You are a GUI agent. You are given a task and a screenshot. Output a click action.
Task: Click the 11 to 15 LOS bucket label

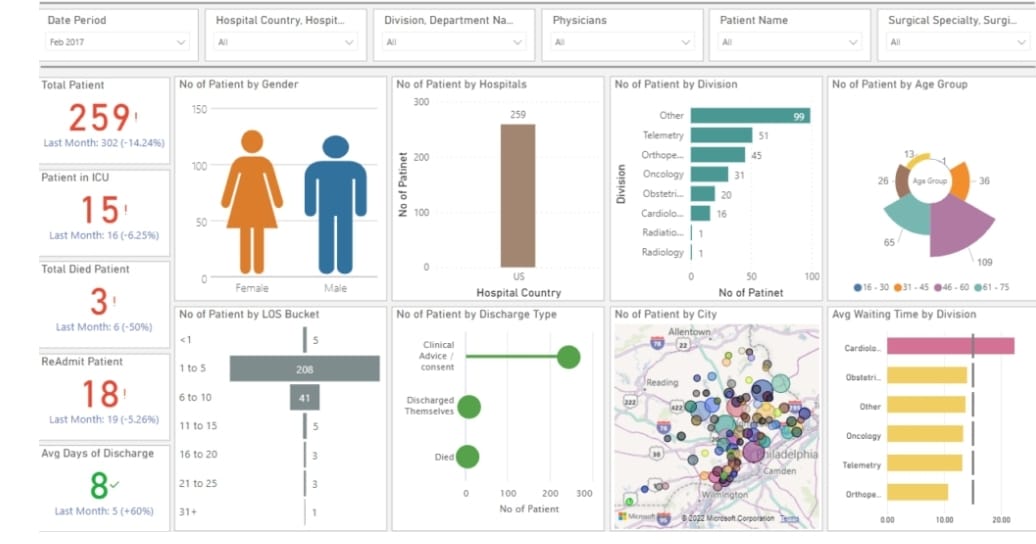[198, 426]
